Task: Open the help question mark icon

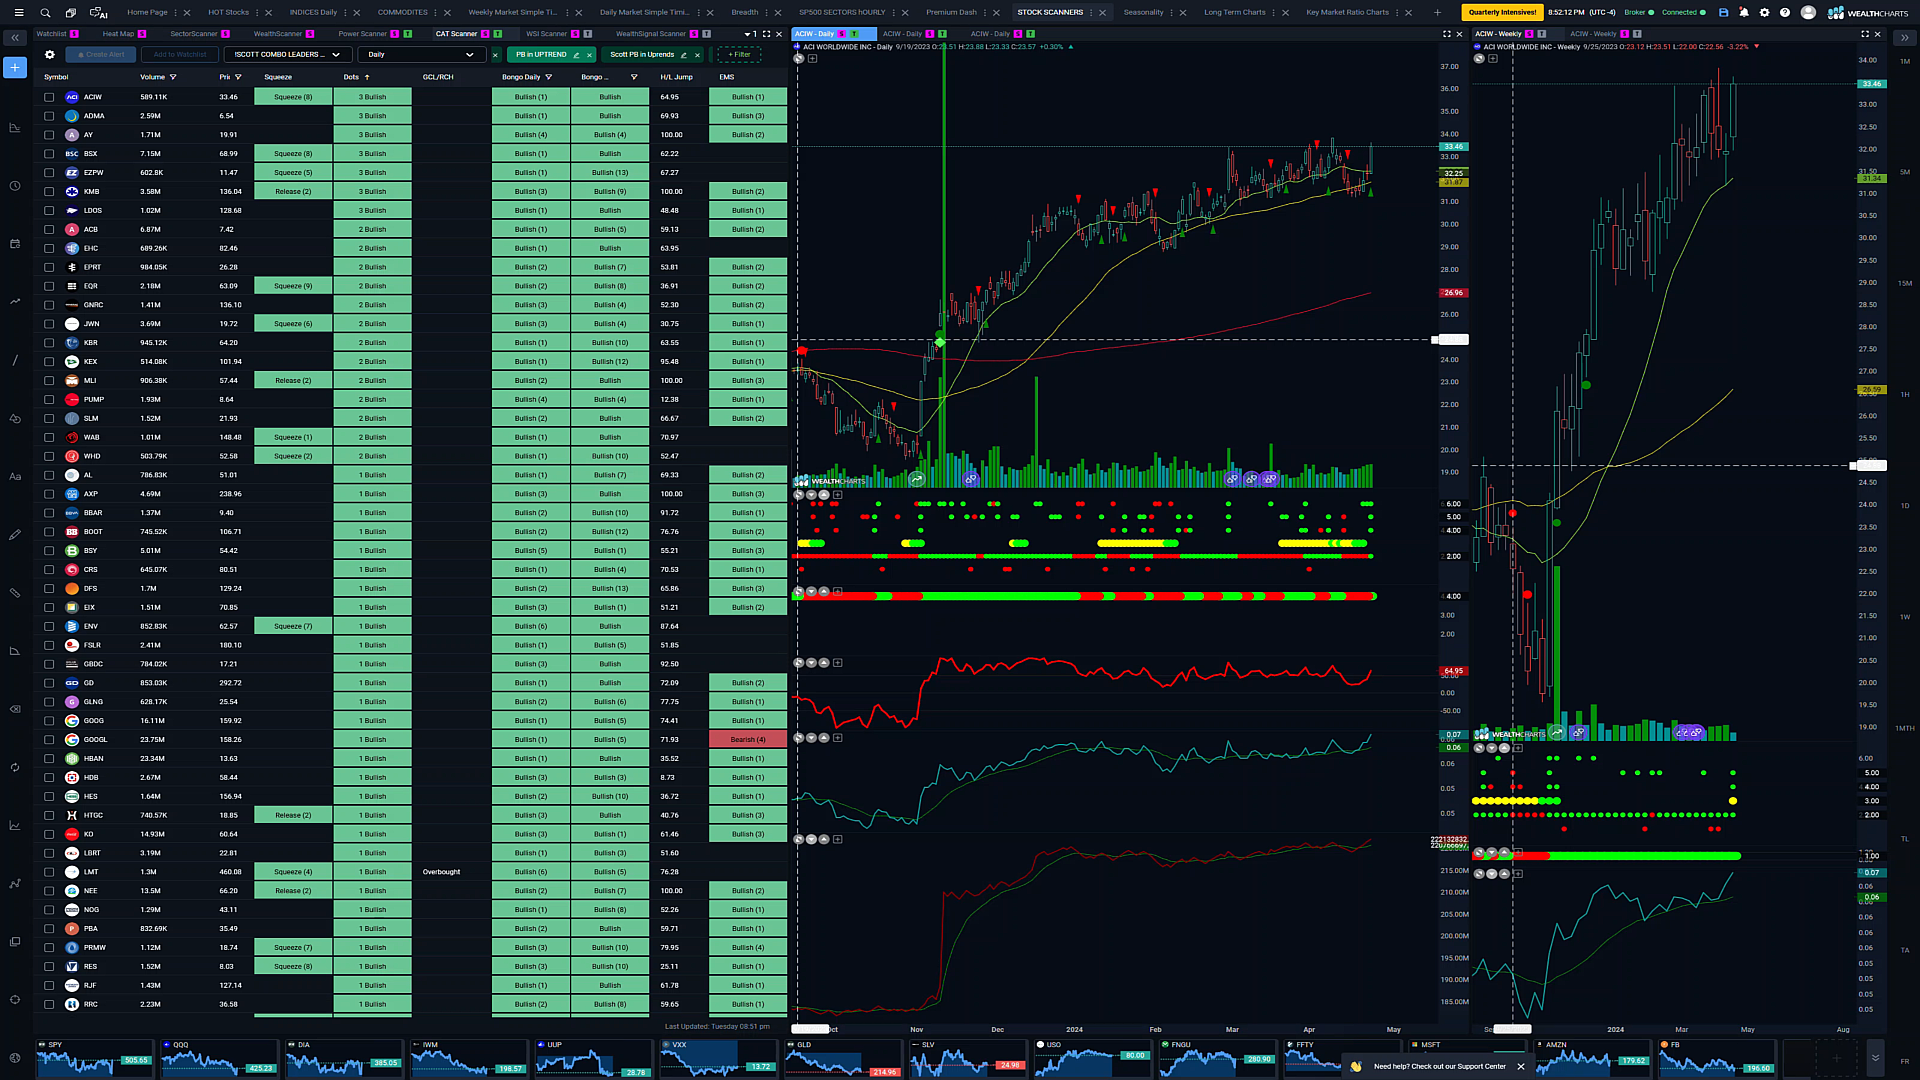Action: point(1785,13)
